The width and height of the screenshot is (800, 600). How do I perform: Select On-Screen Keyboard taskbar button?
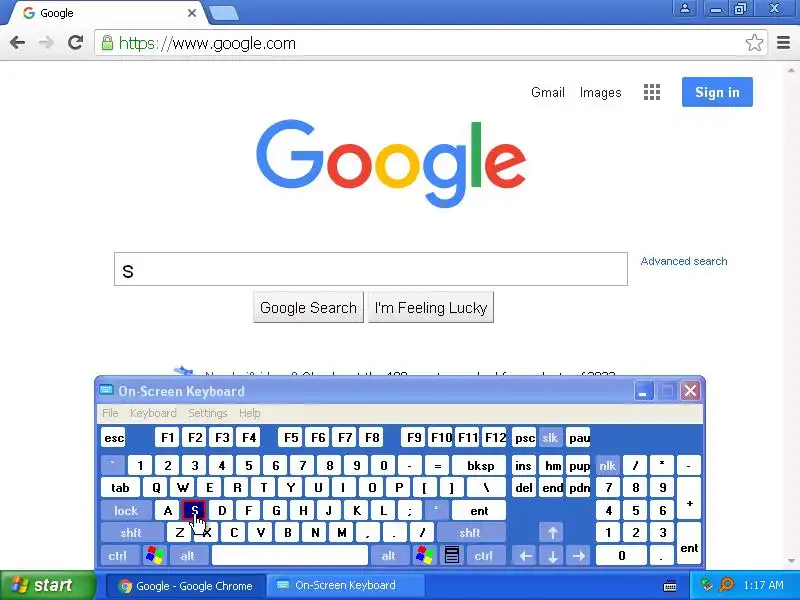(x=346, y=586)
